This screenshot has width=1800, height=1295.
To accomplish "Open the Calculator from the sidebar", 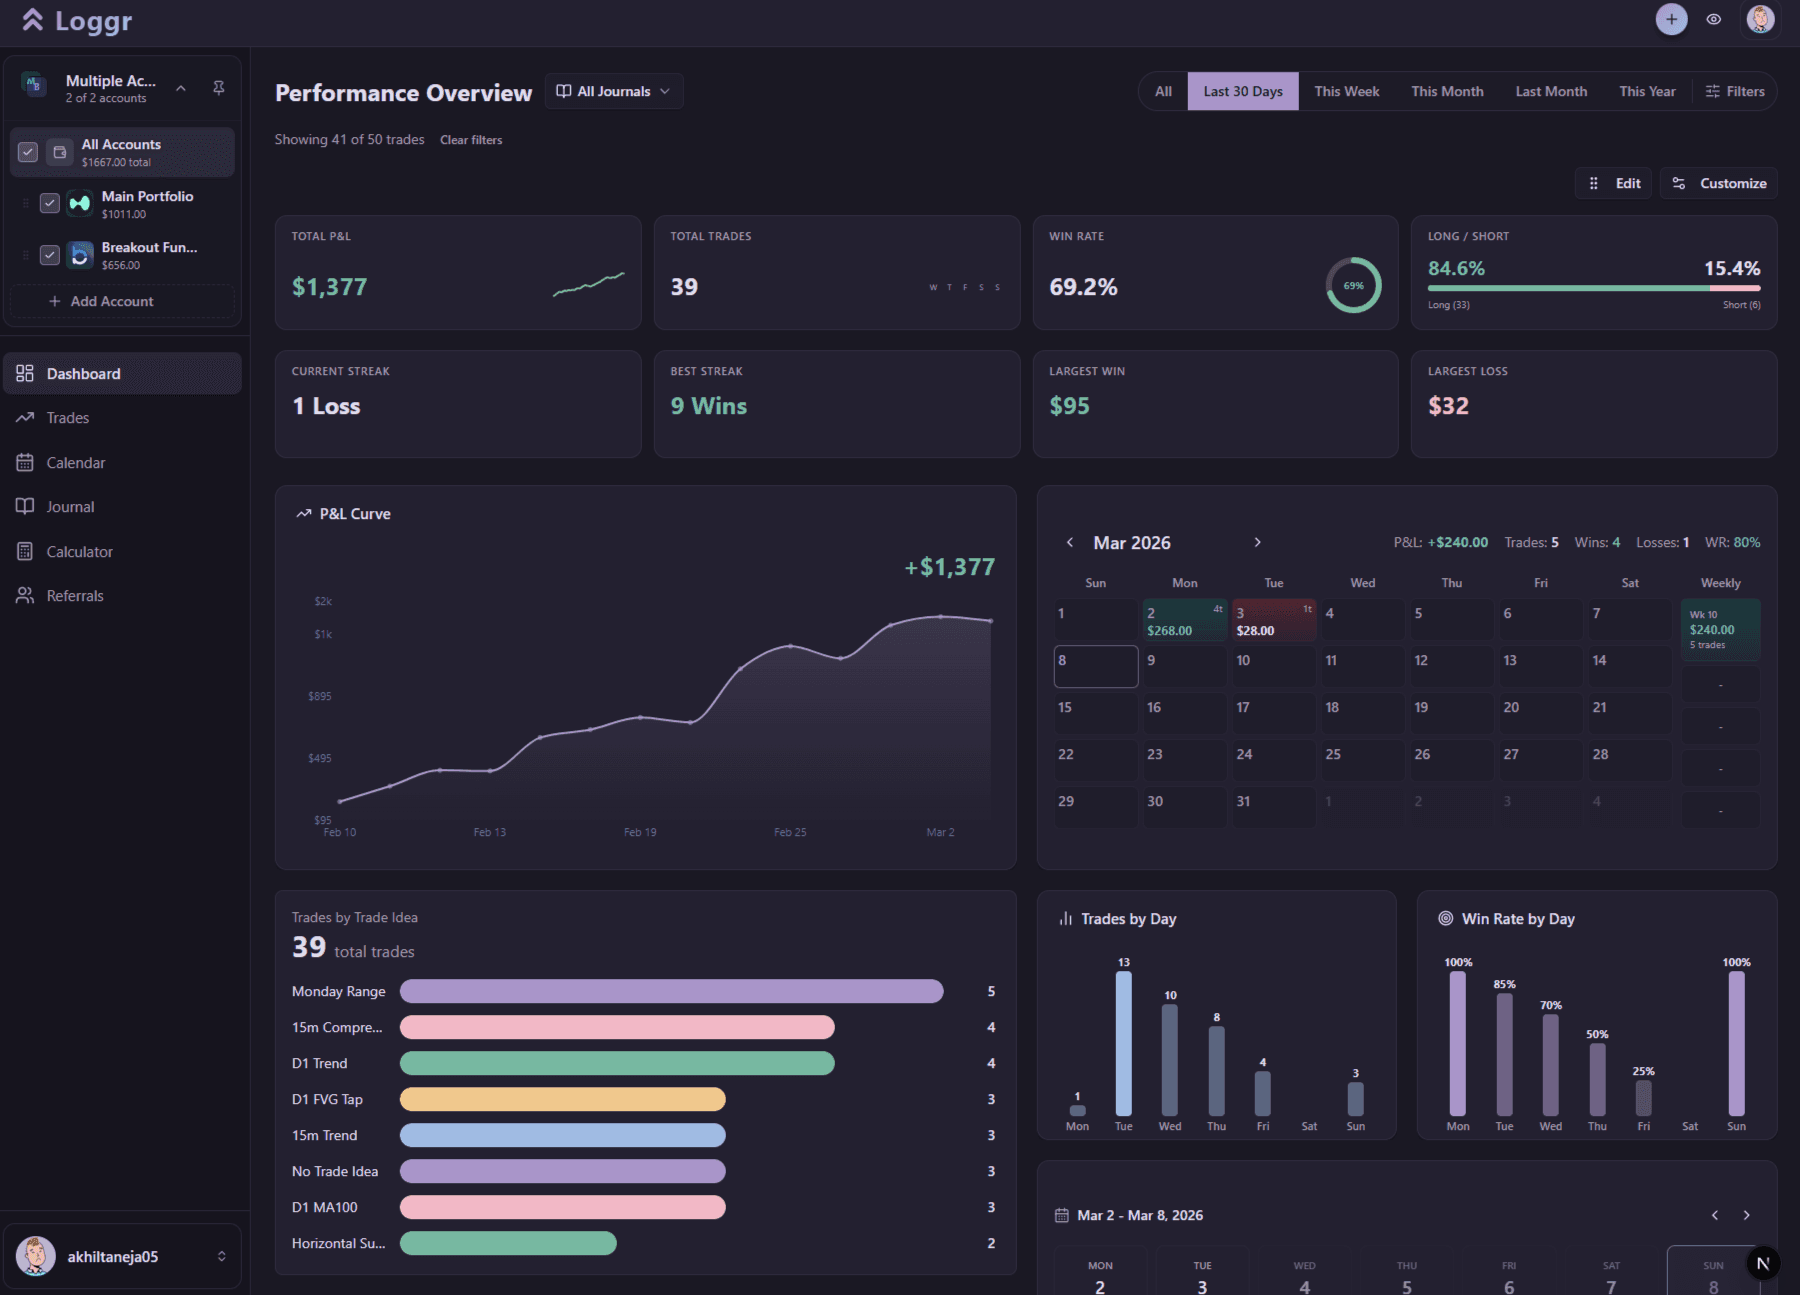I will coord(80,551).
